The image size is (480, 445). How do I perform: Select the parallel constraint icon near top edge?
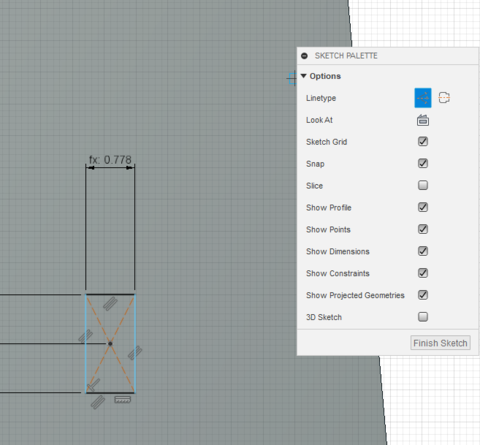[110, 304]
